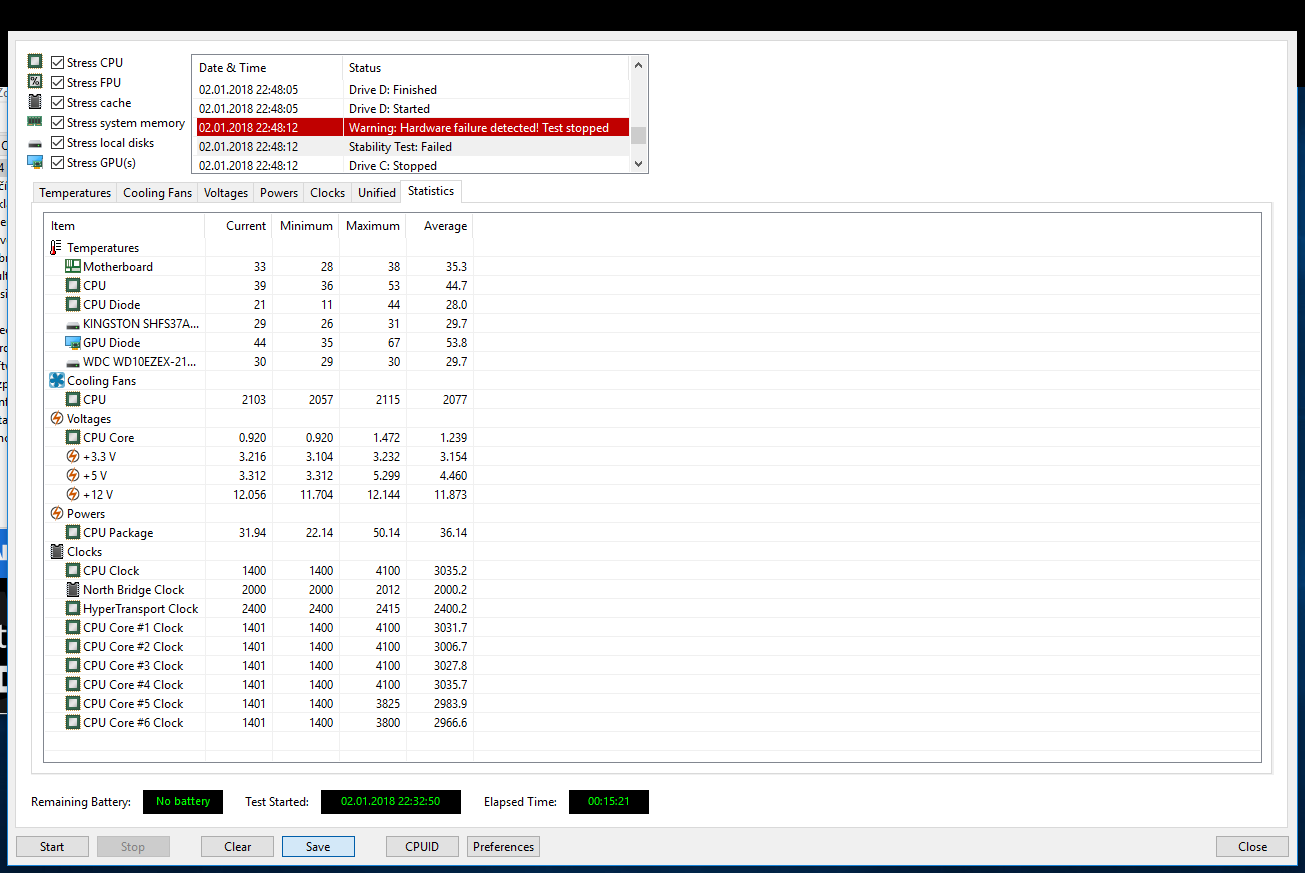Select the Voltages tab
The width and height of the screenshot is (1305, 873).
(x=226, y=193)
